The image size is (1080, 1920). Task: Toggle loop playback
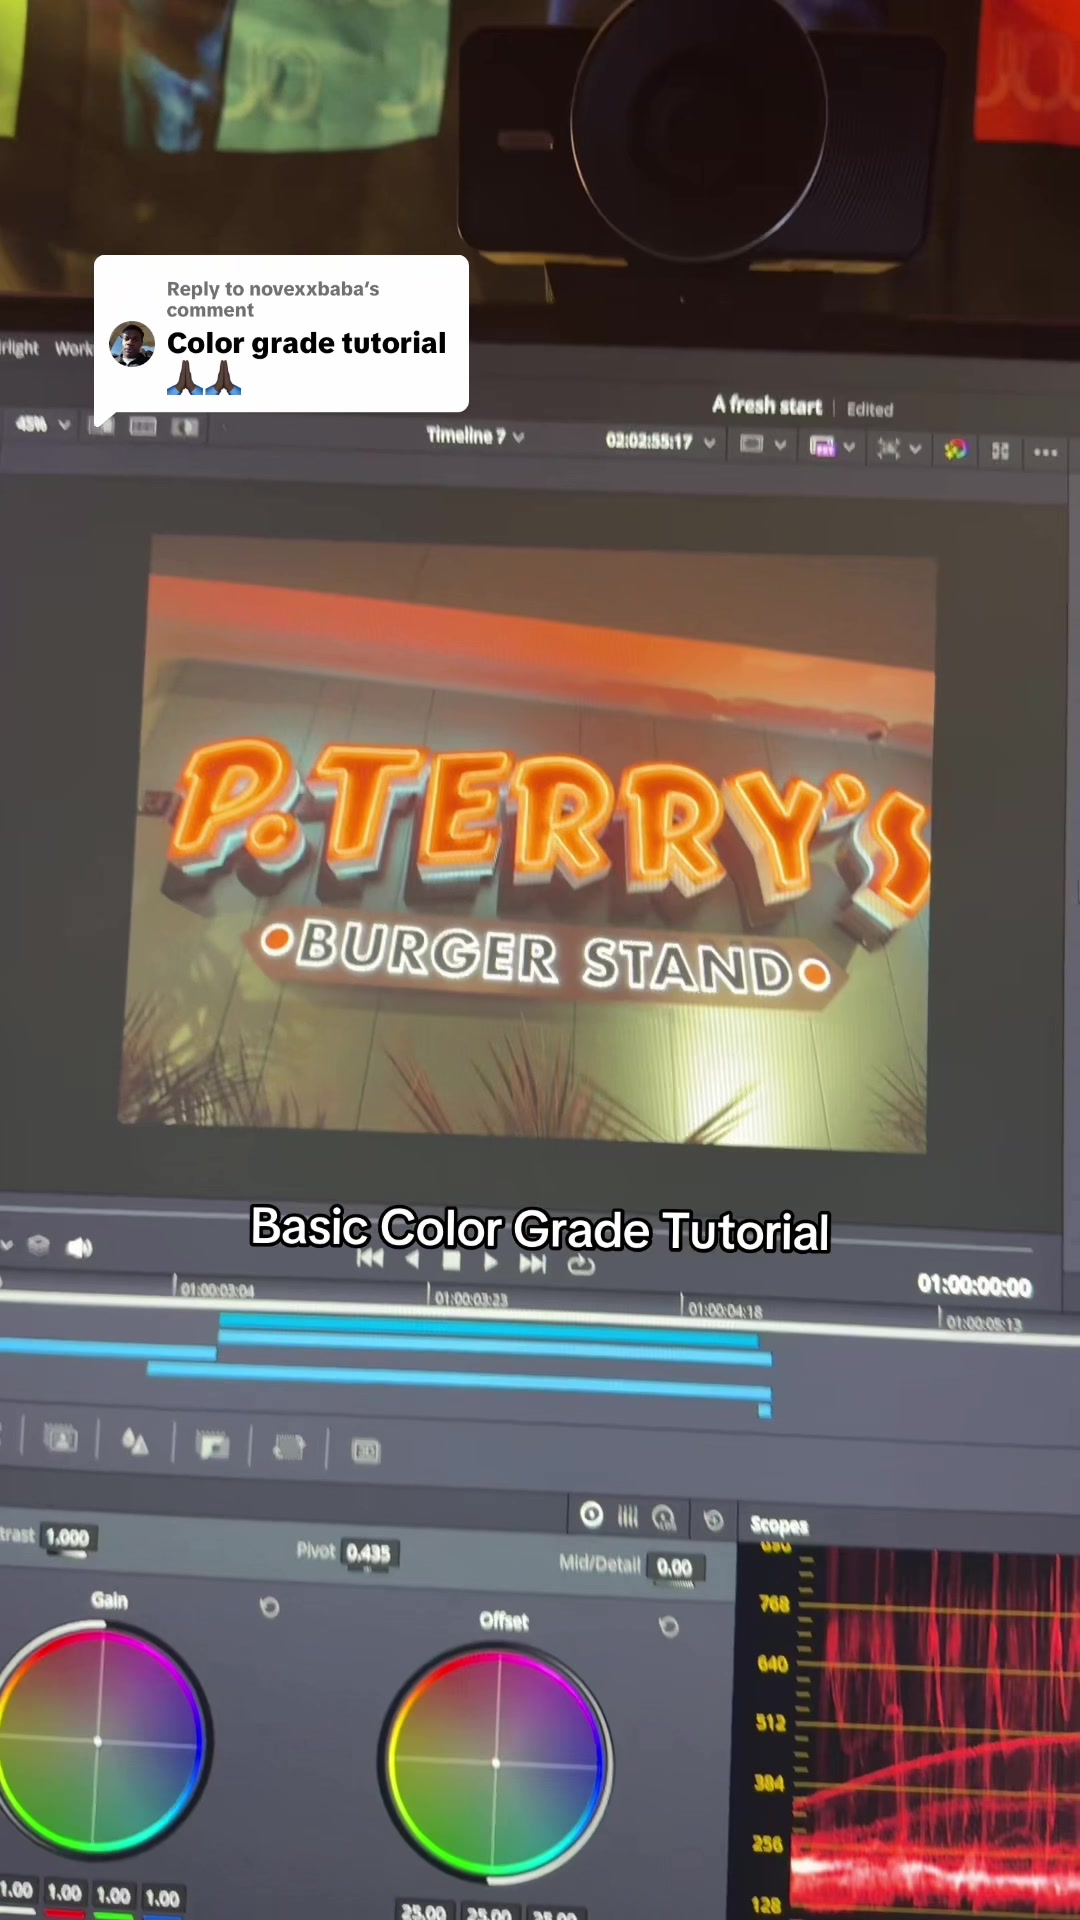[581, 1267]
